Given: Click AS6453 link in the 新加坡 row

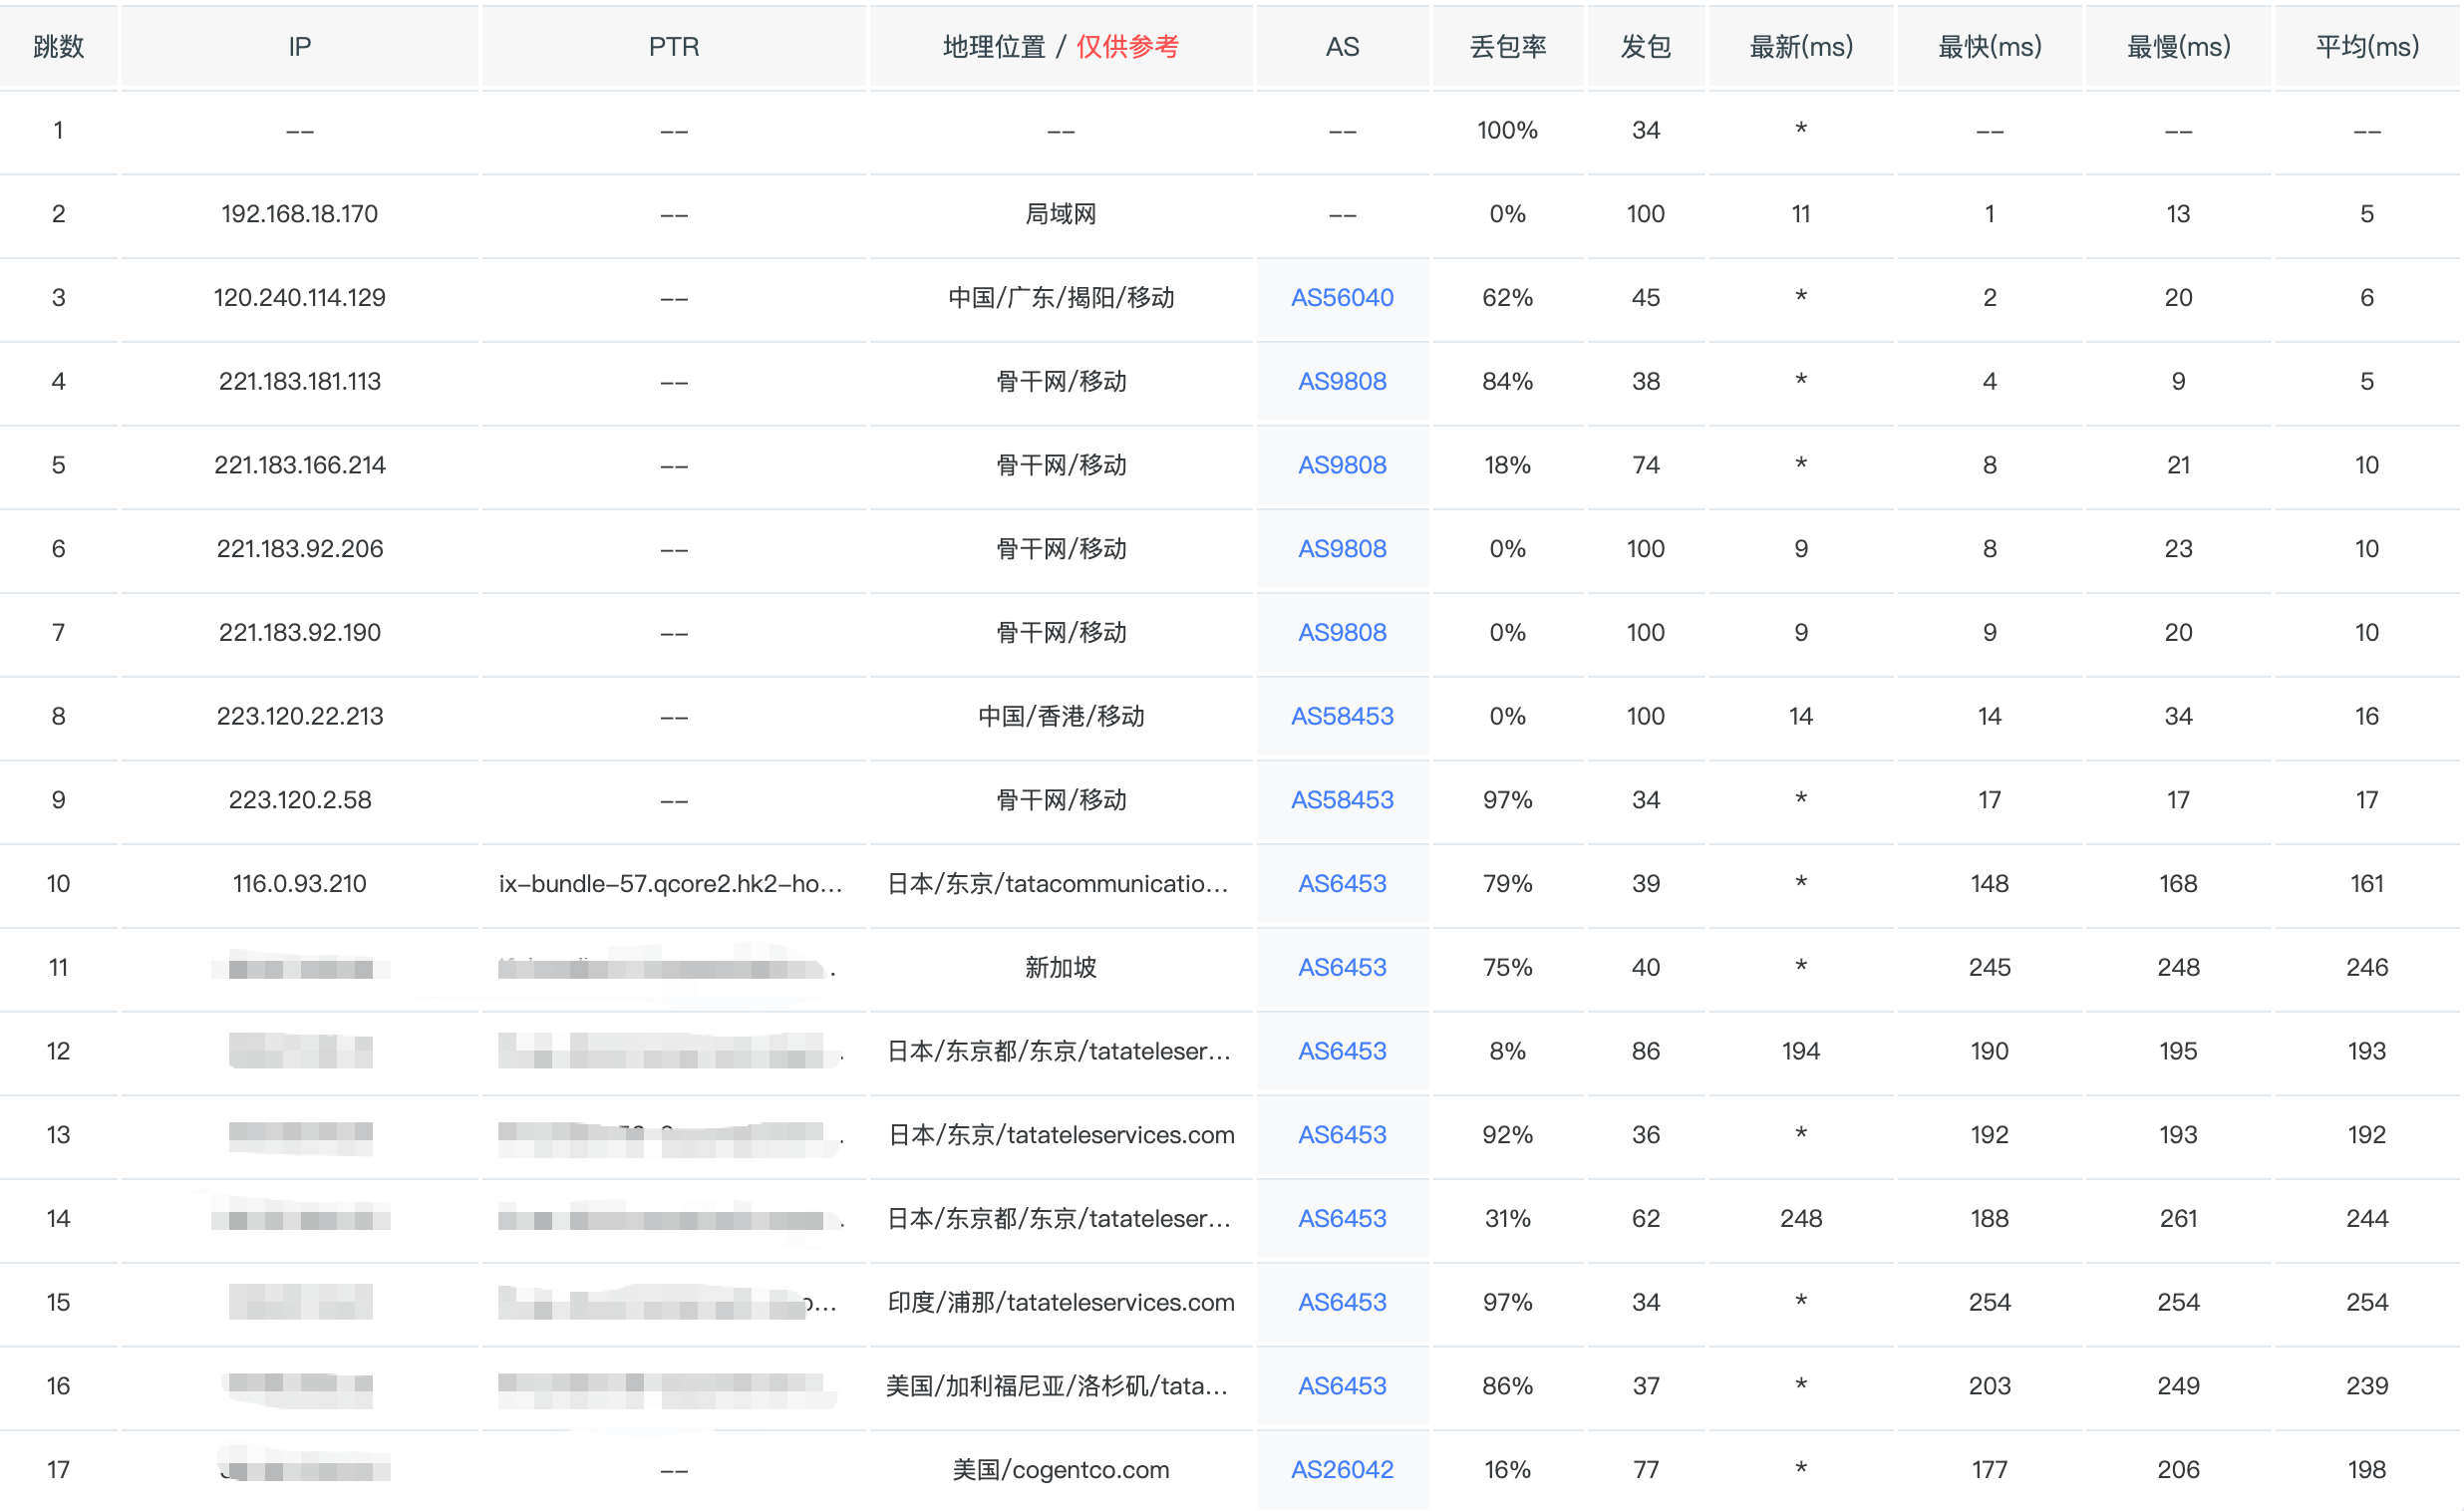Looking at the screenshot, I should [1342, 968].
